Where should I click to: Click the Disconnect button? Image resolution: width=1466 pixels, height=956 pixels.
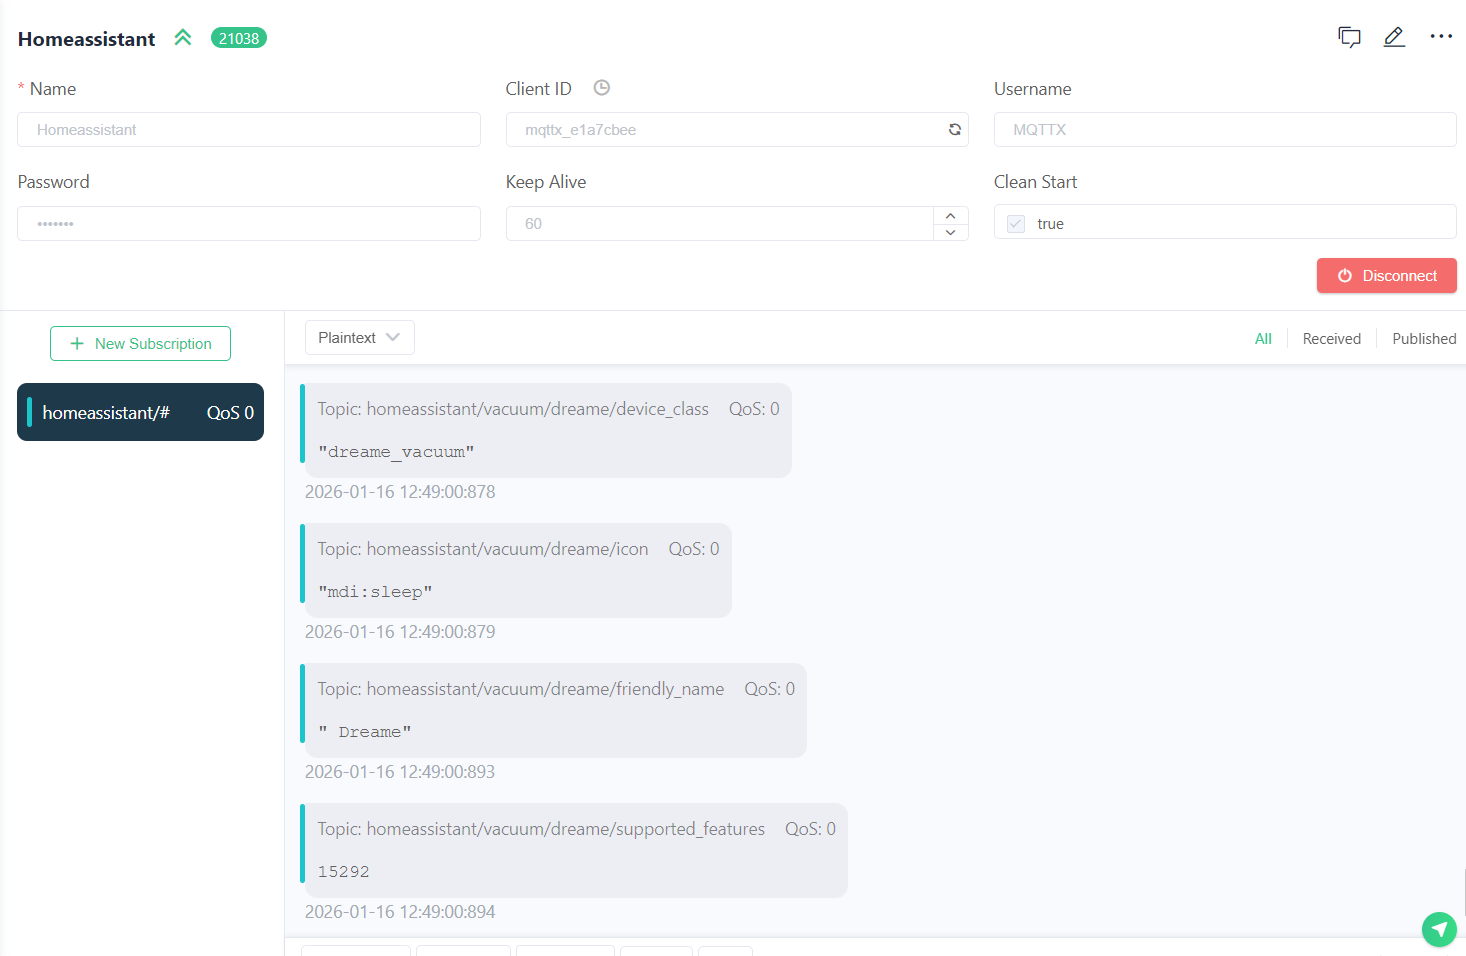[1386, 276]
